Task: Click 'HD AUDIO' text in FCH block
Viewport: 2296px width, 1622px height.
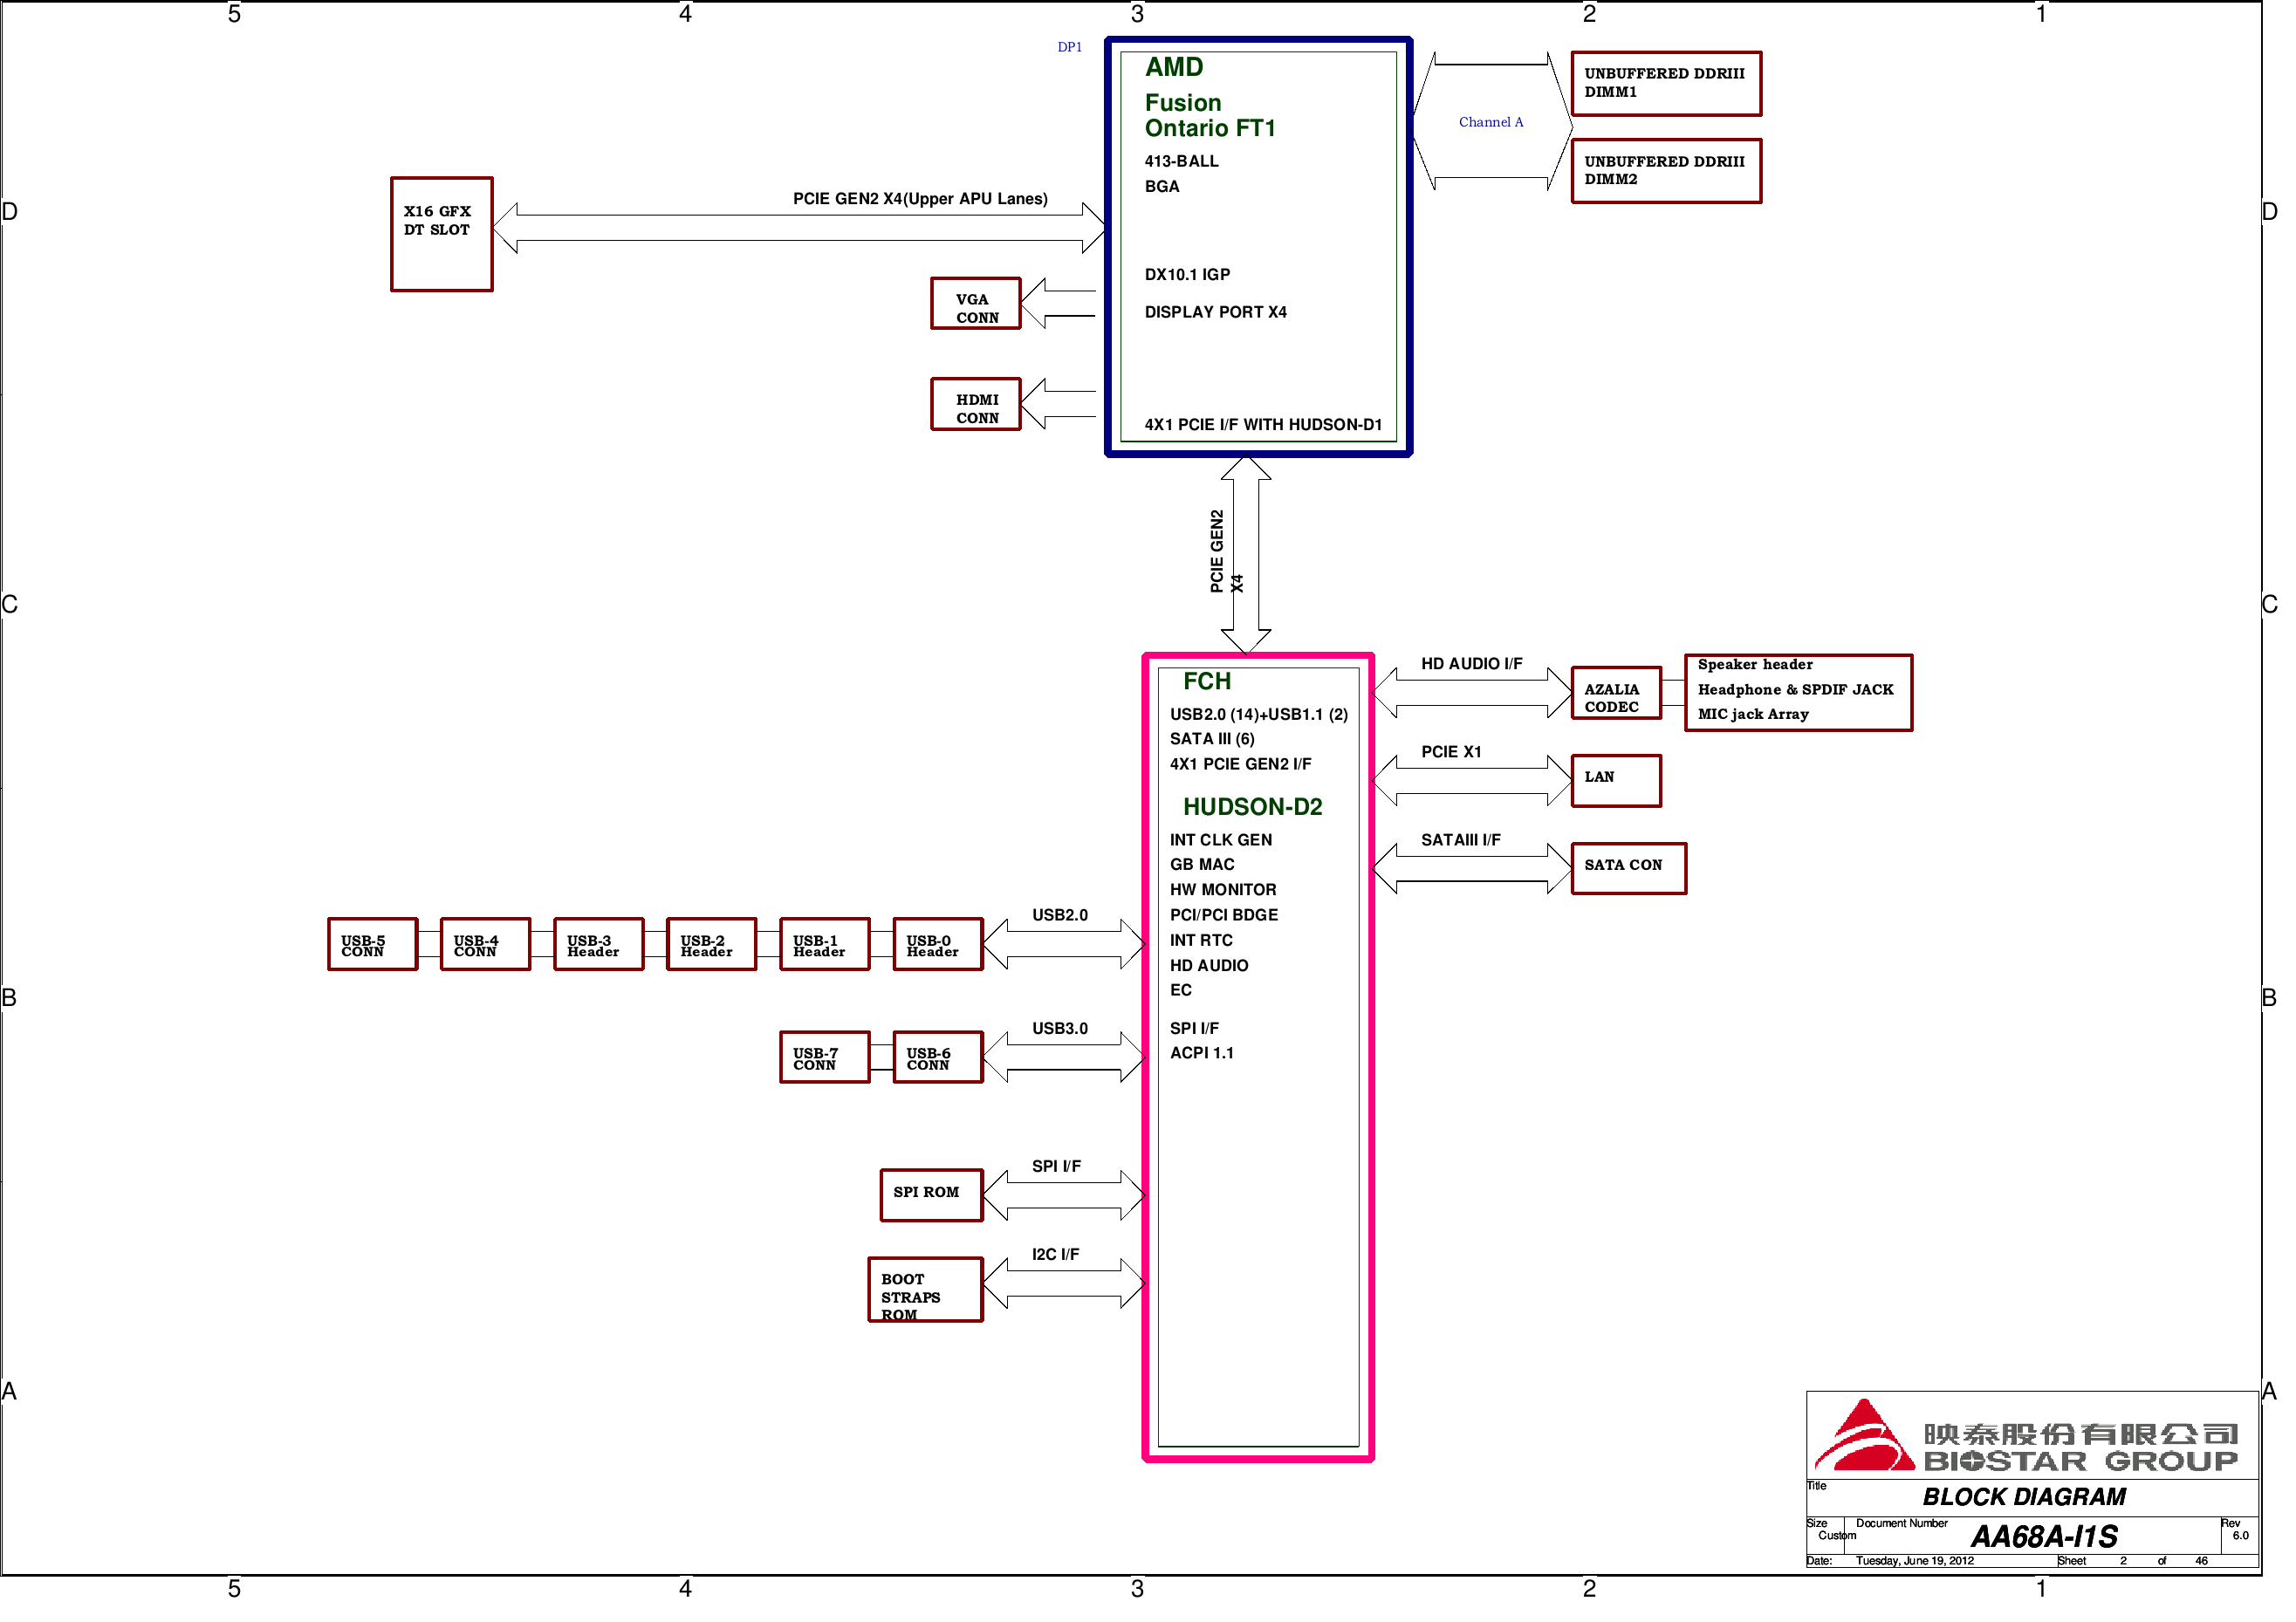Action: [x=1209, y=965]
